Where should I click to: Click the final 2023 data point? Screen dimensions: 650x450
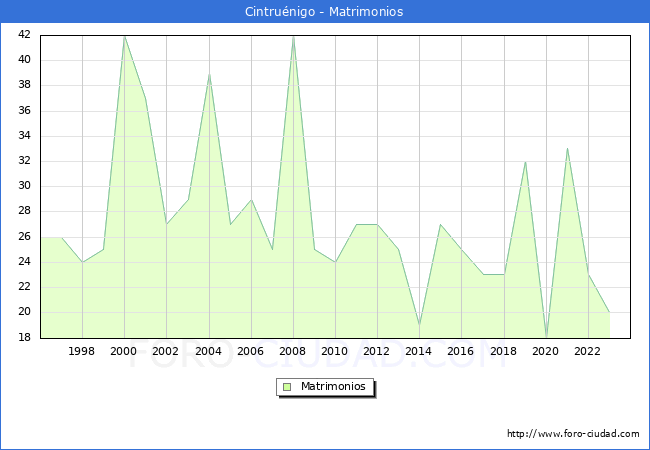point(609,312)
